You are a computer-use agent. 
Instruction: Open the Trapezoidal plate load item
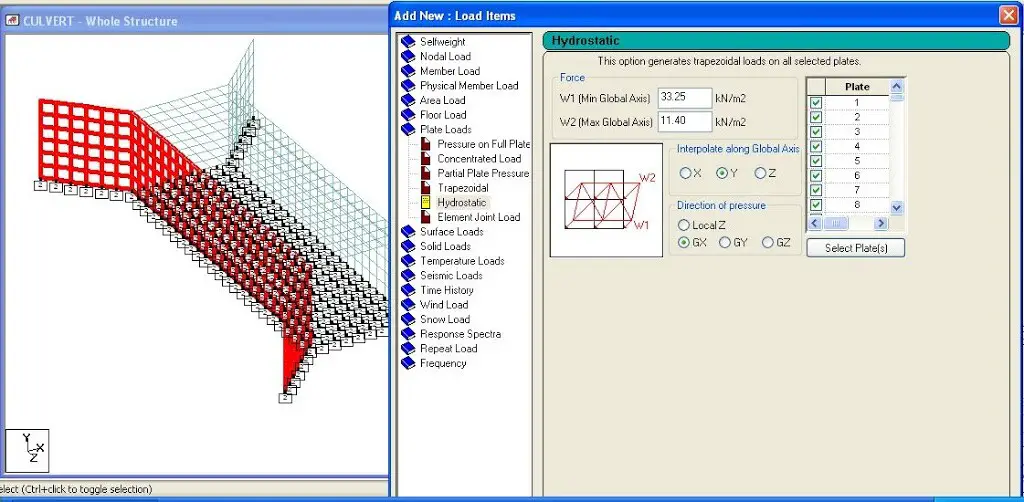(462, 188)
